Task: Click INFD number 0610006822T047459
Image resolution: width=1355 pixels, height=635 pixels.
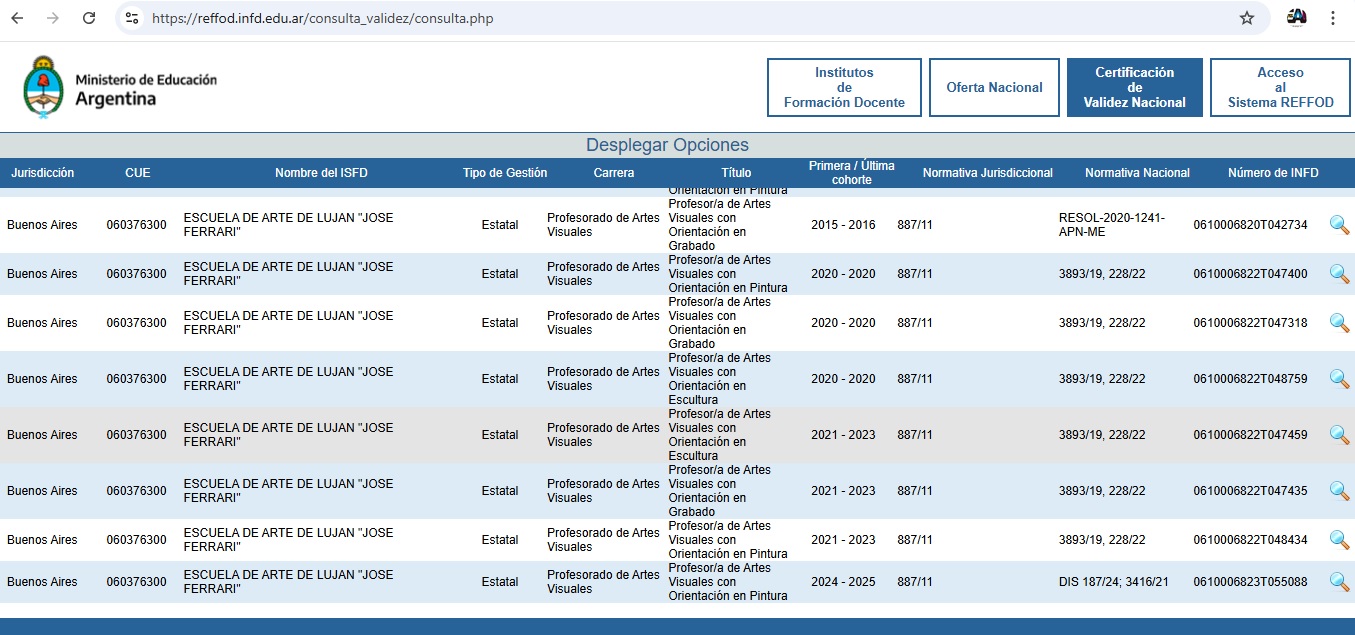Action: point(1250,435)
